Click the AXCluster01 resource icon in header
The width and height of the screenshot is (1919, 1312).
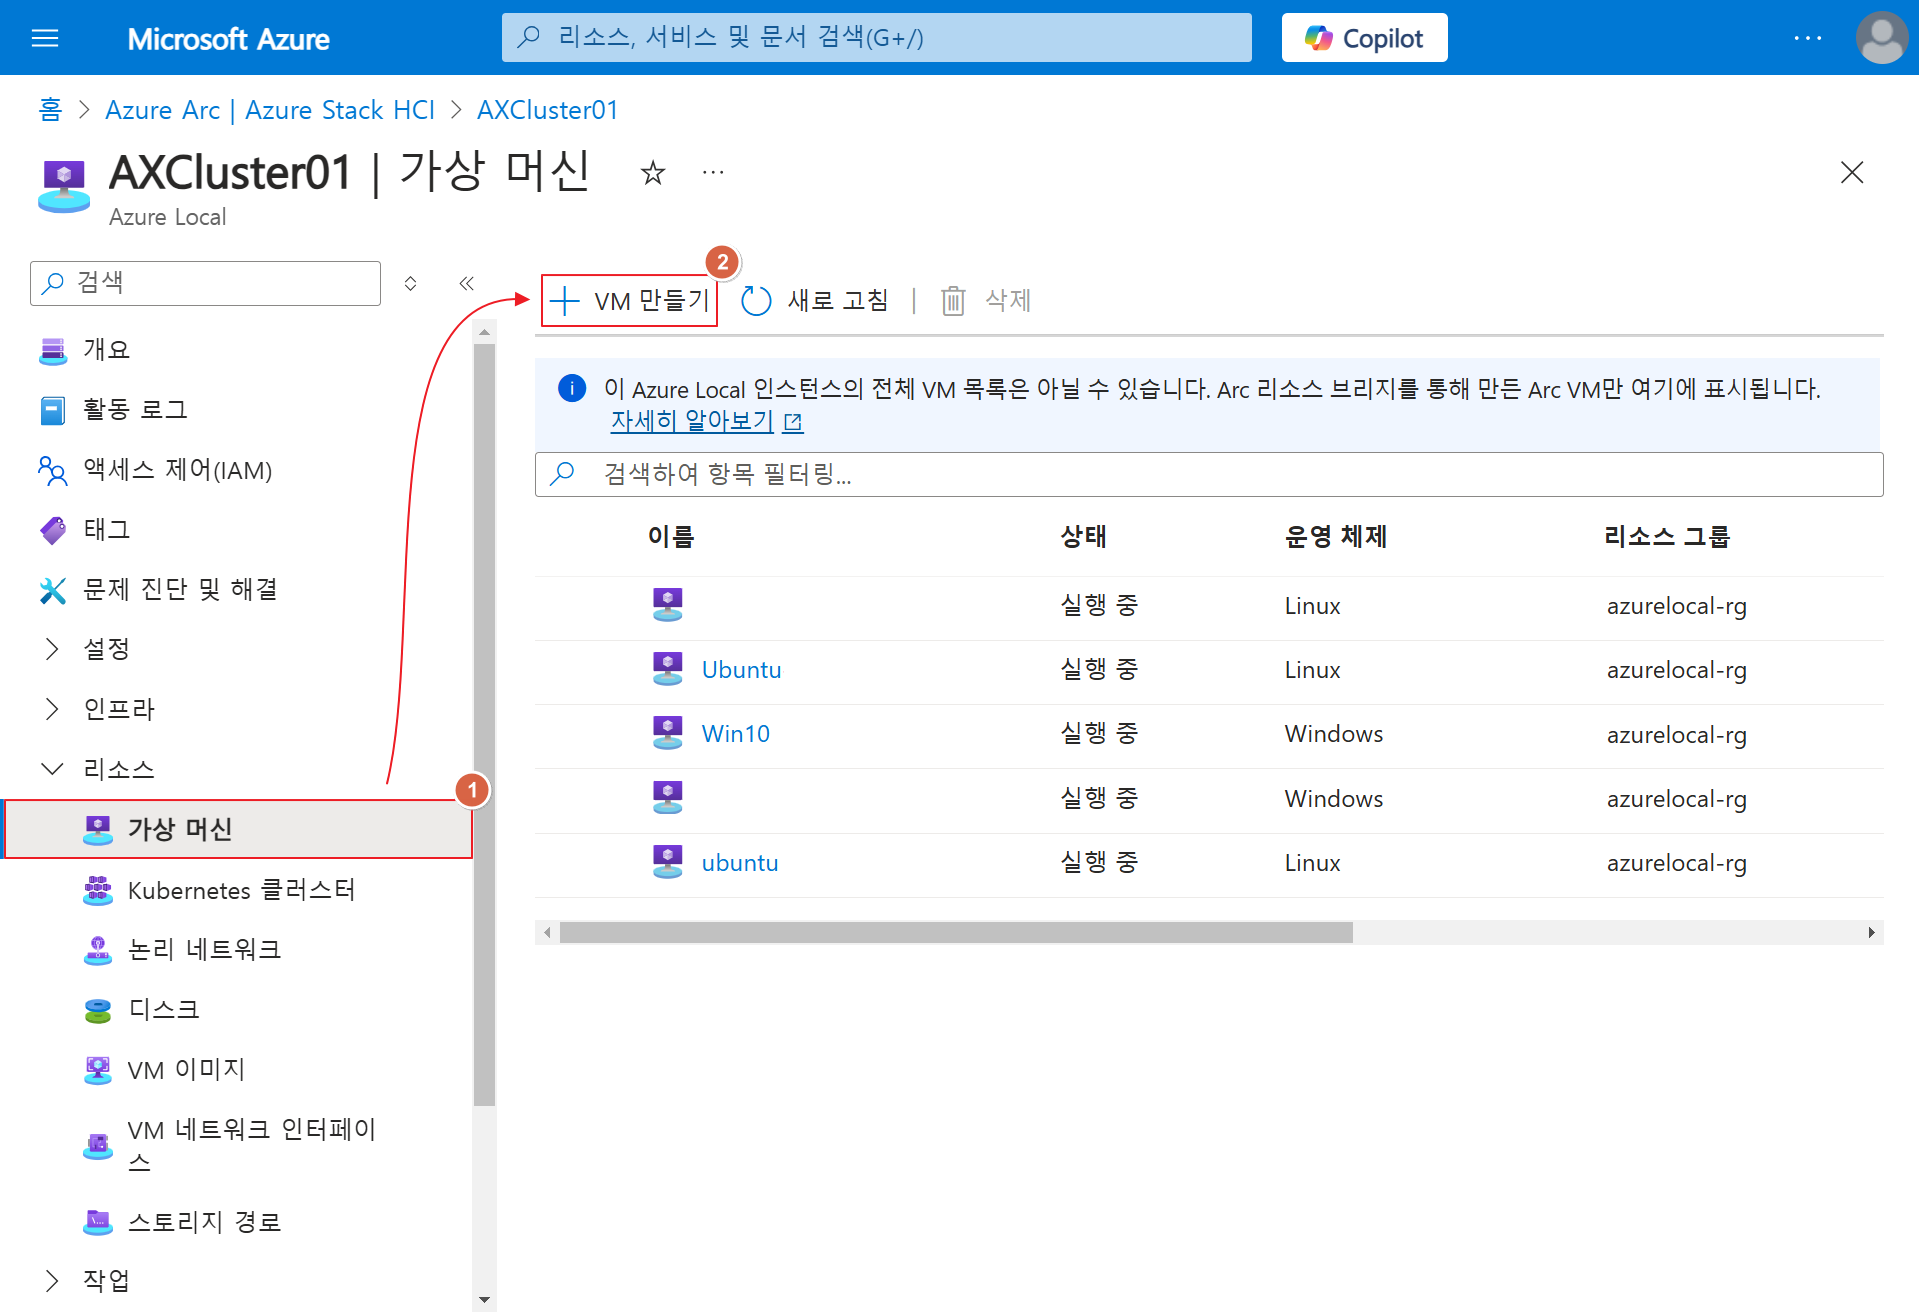64,186
